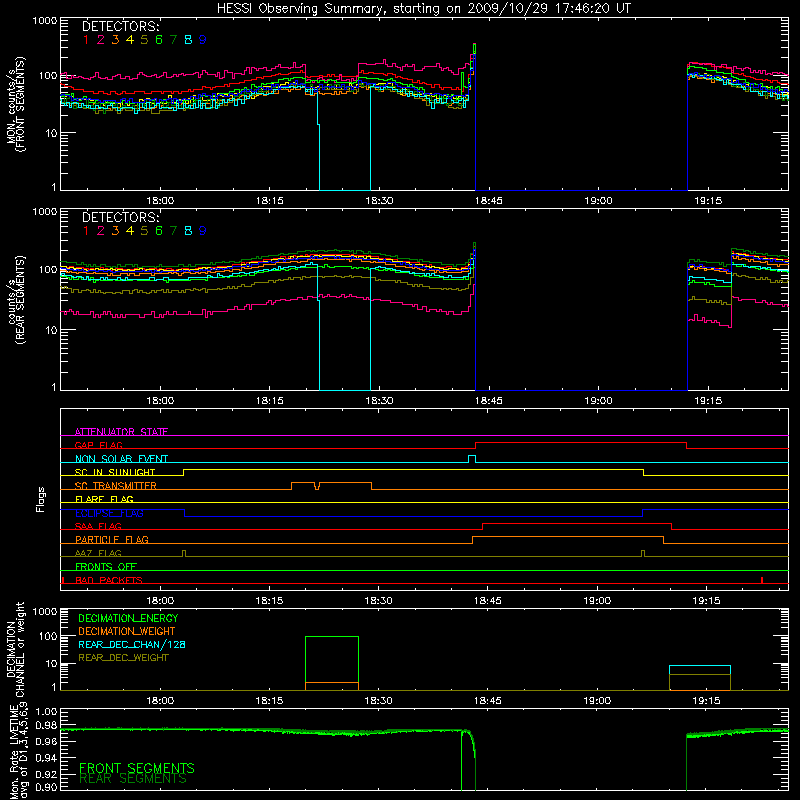The width and height of the screenshot is (800, 800).
Task: Click red detector 1 in the rear segments legend
Action: 86,231
